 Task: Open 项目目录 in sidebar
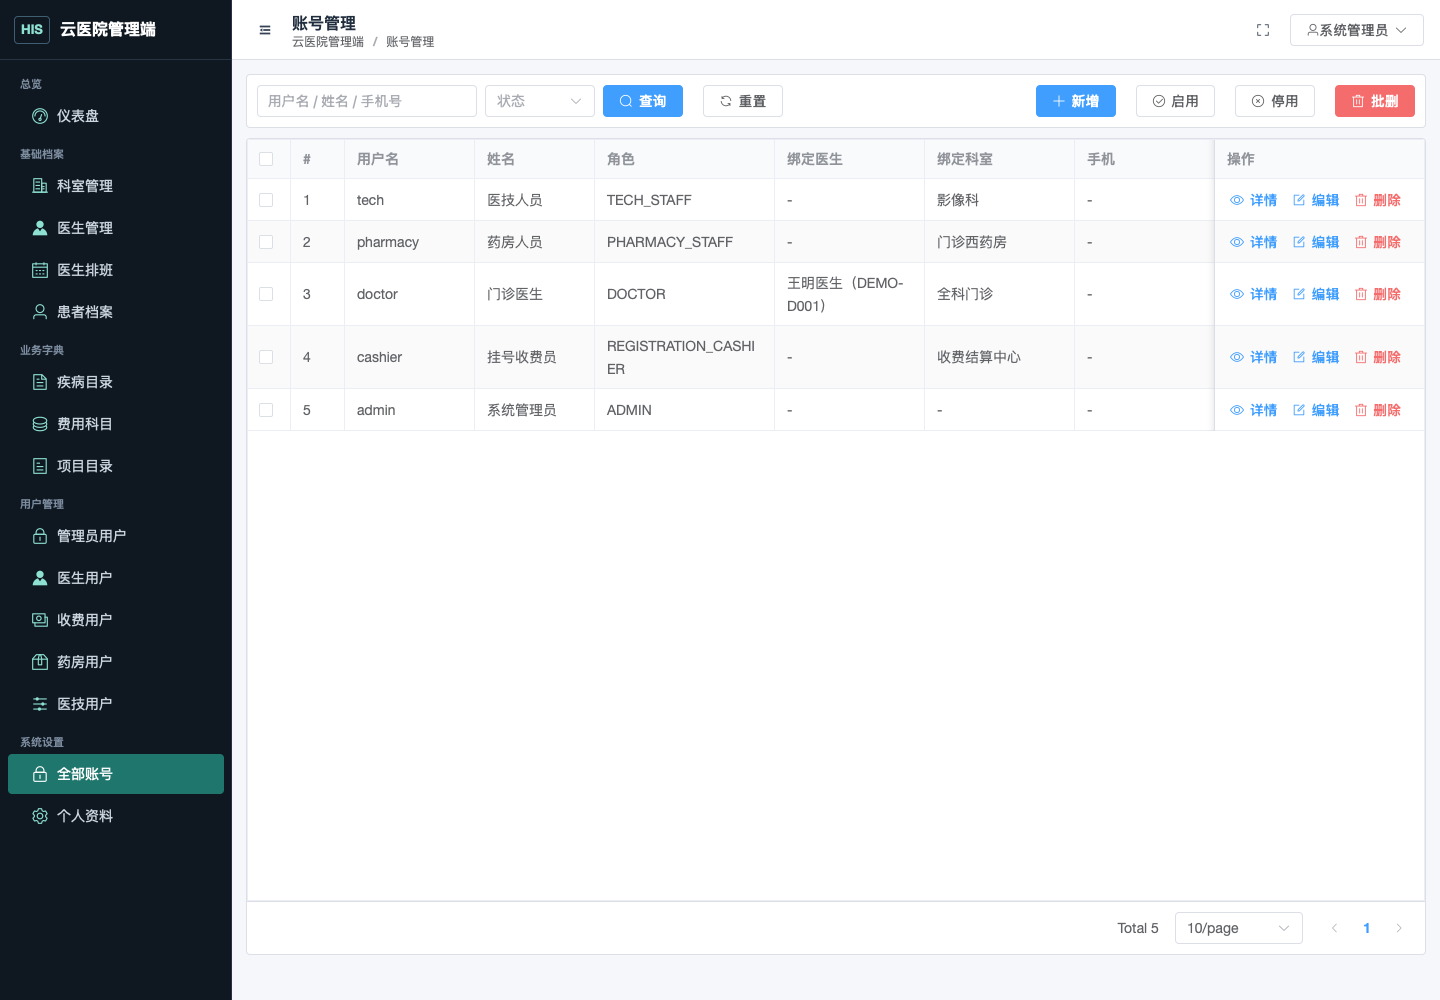point(116,466)
